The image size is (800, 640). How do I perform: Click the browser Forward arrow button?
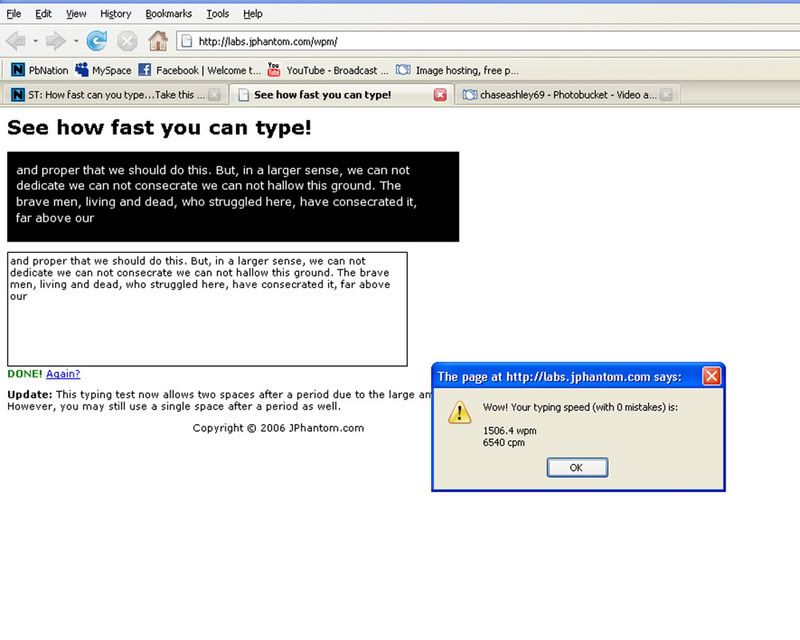click(55, 41)
